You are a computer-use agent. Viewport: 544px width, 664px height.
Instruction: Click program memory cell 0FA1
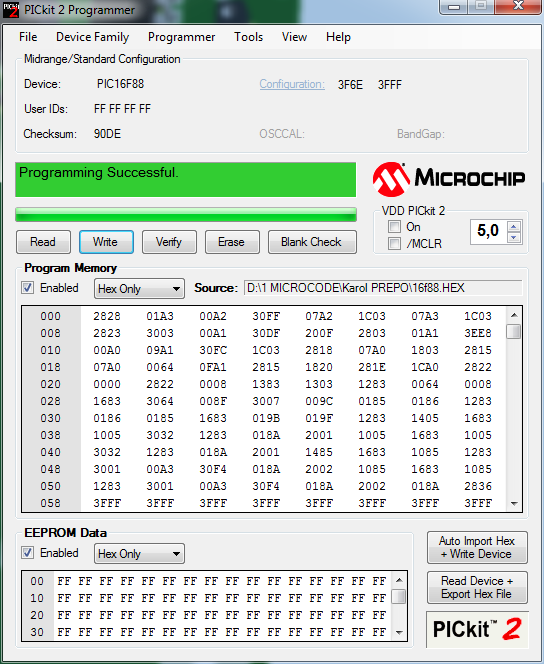click(213, 367)
